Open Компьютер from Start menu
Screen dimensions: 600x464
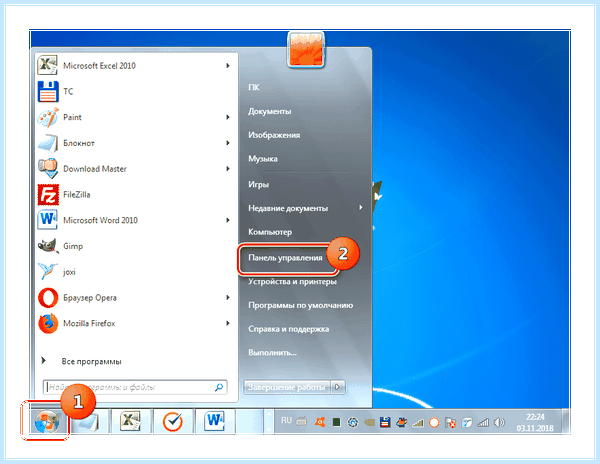coord(270,232)
